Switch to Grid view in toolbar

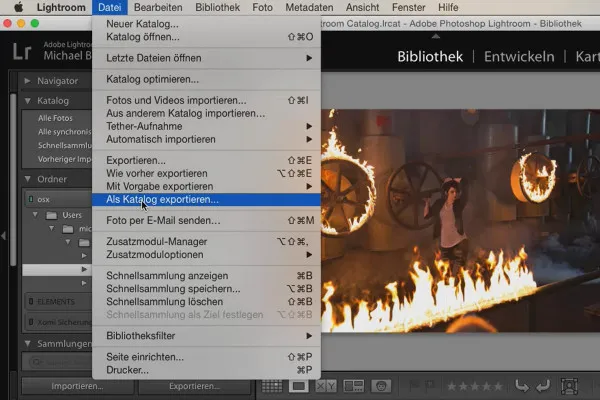click(x=272, y=386)
